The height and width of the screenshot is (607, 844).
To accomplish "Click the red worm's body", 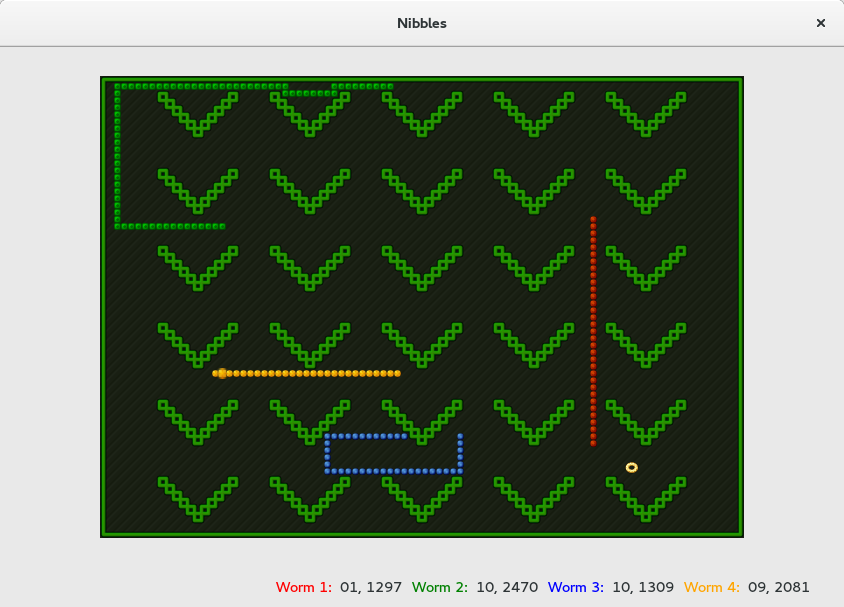I will [x=593, y=331].
